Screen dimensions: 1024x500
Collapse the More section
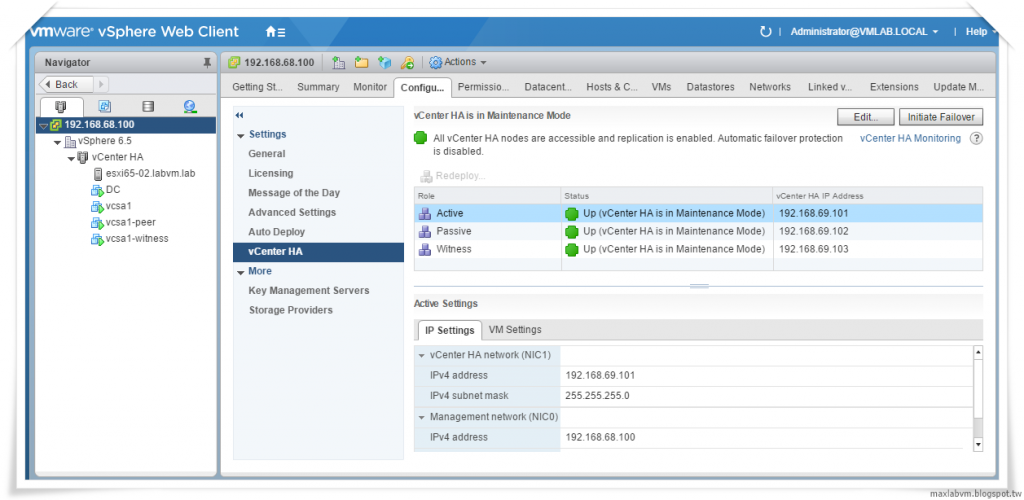[x=241, y=272]
